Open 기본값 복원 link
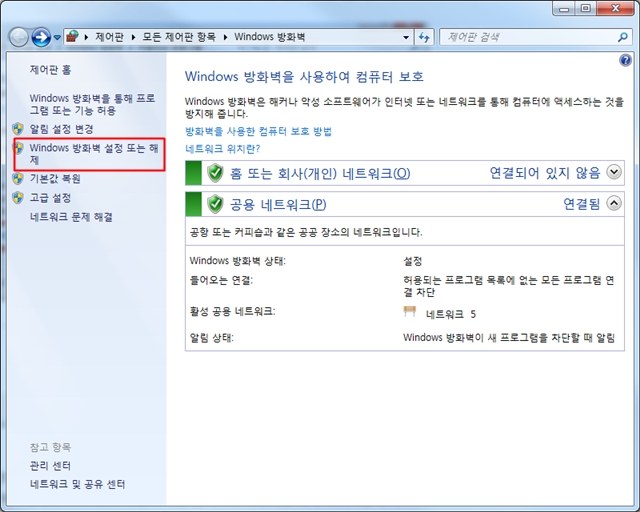The height and width of the screenshot is (512, 640). (55, 179)
